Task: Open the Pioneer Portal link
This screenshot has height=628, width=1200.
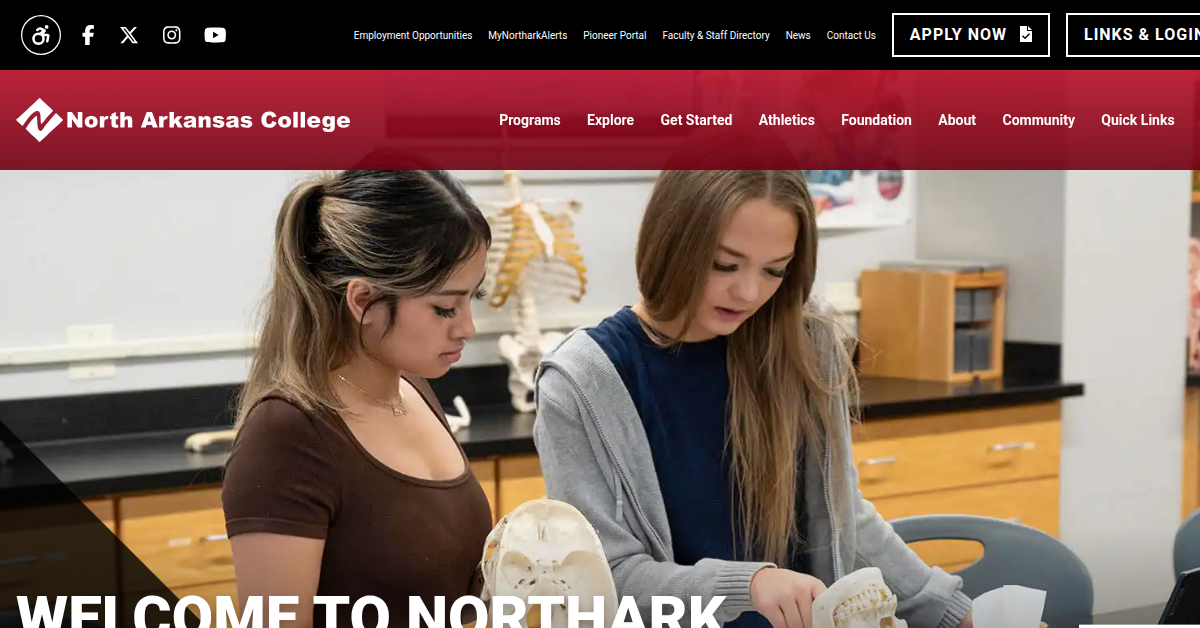Action: (x=615, y=35)
